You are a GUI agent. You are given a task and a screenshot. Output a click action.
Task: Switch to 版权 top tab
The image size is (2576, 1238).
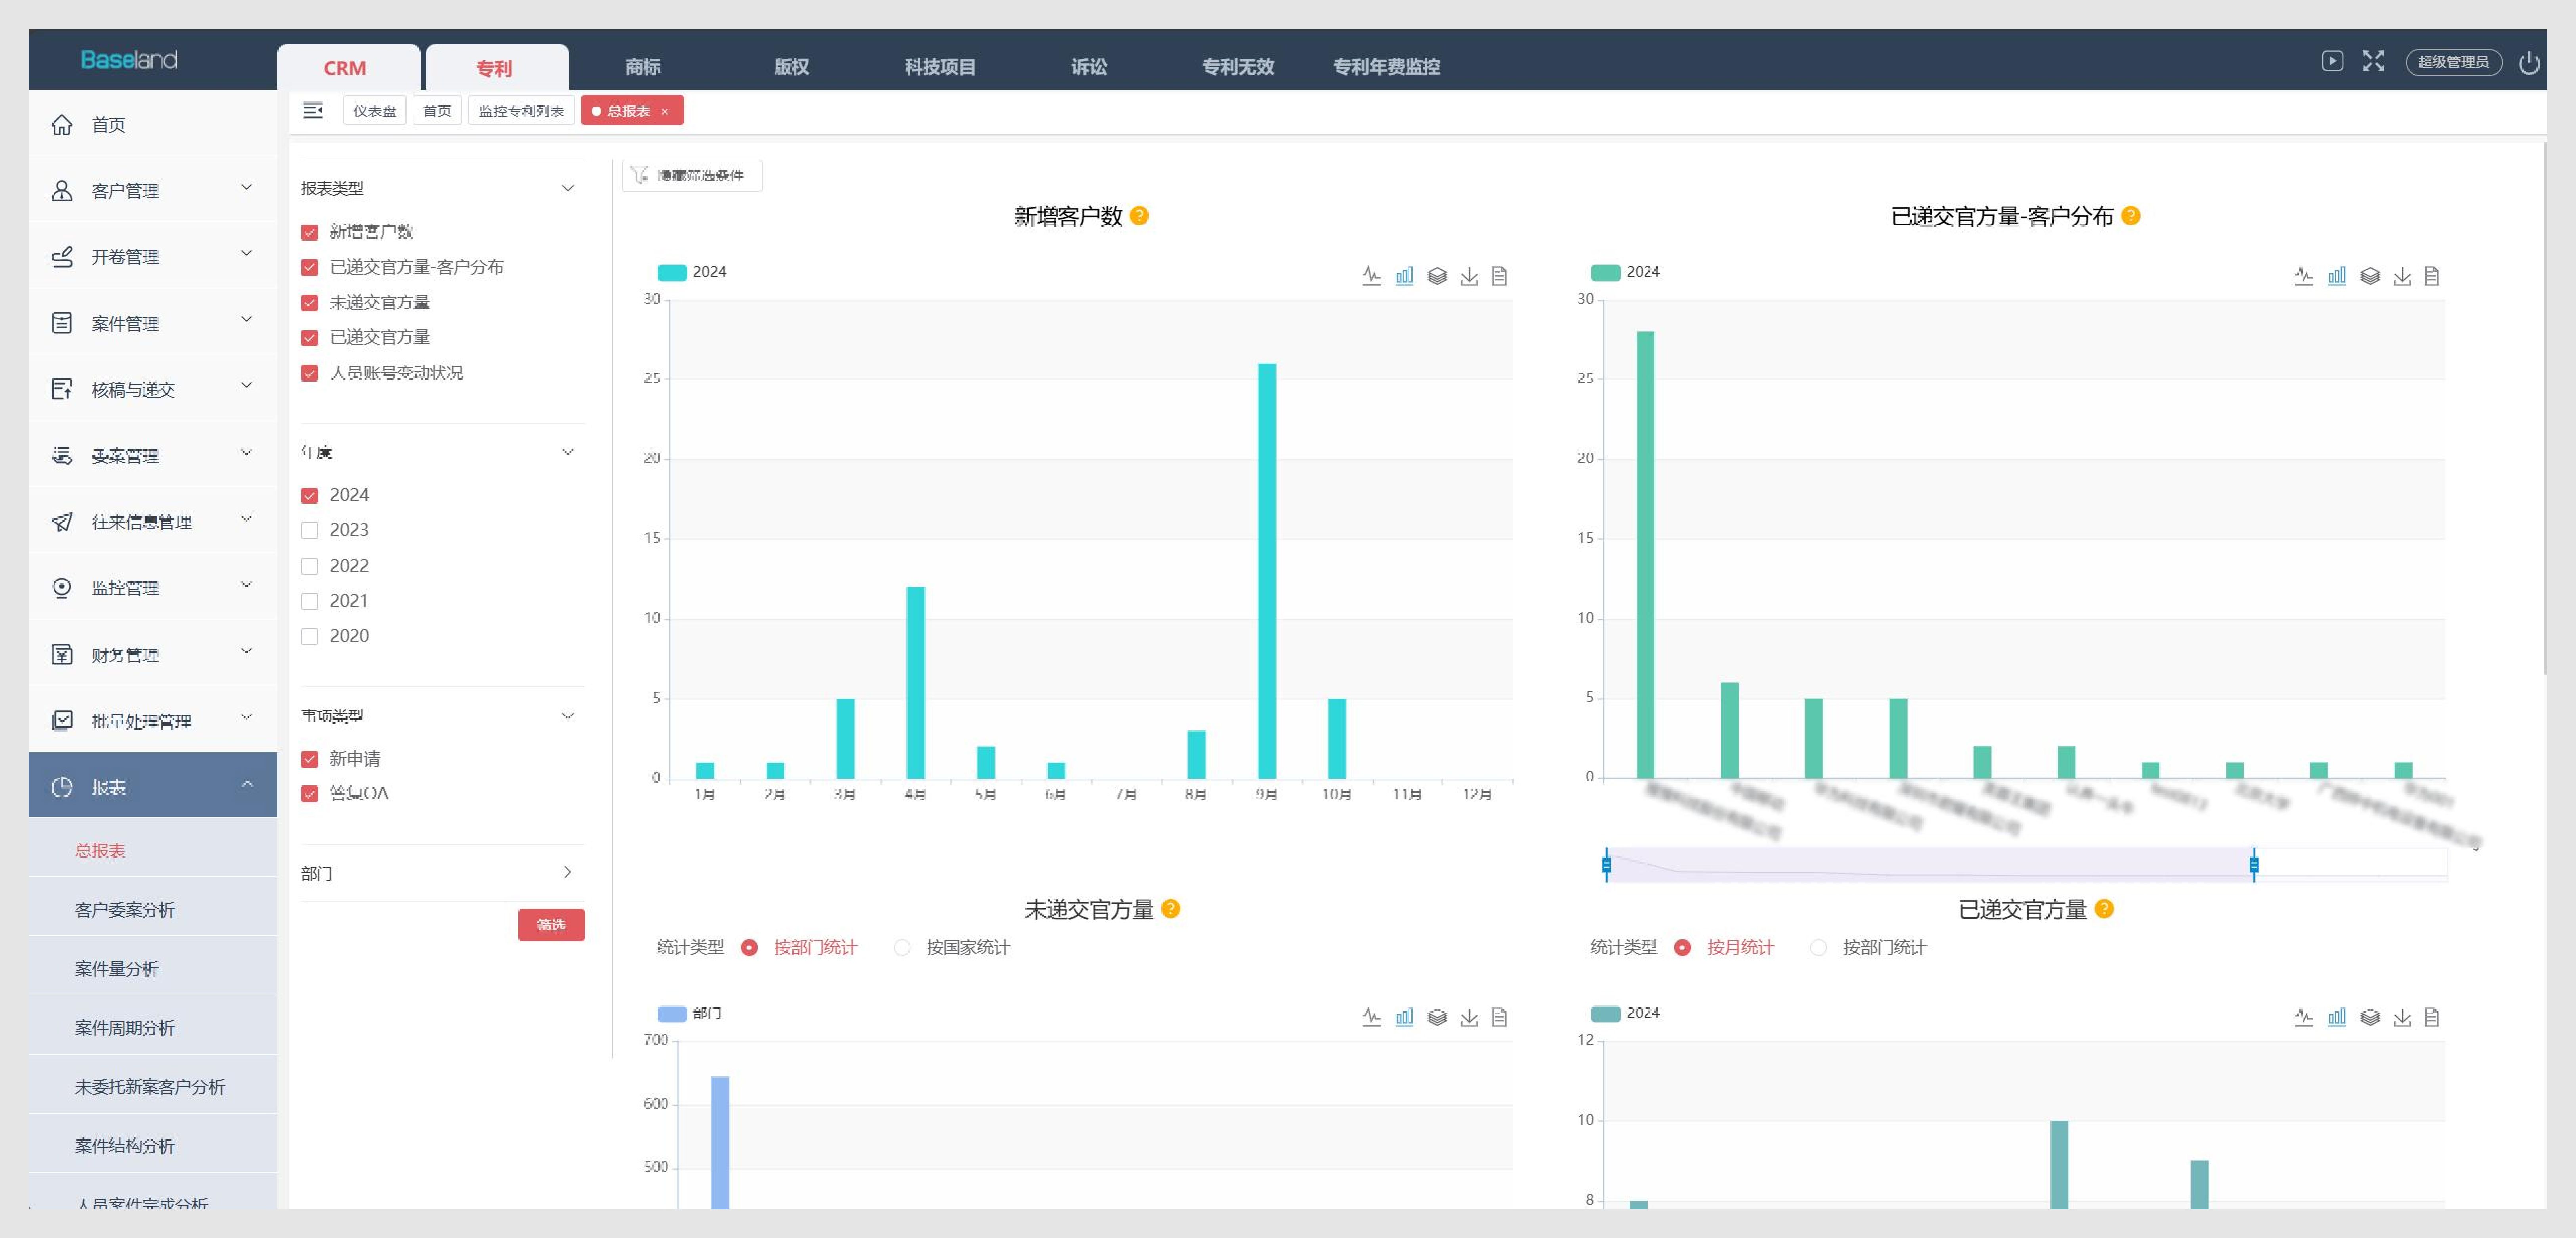click(791, 67)
